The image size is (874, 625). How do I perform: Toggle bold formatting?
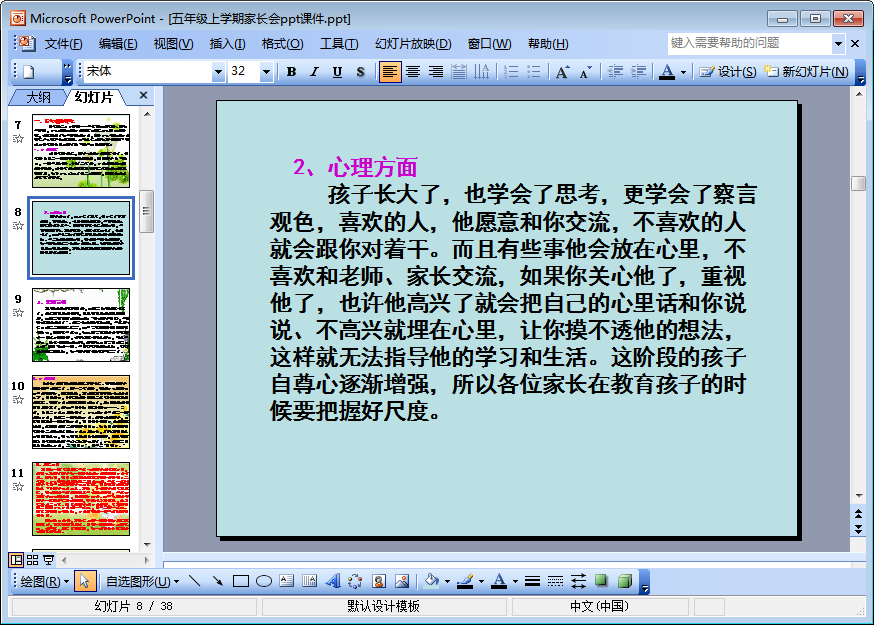coord(291,71)
